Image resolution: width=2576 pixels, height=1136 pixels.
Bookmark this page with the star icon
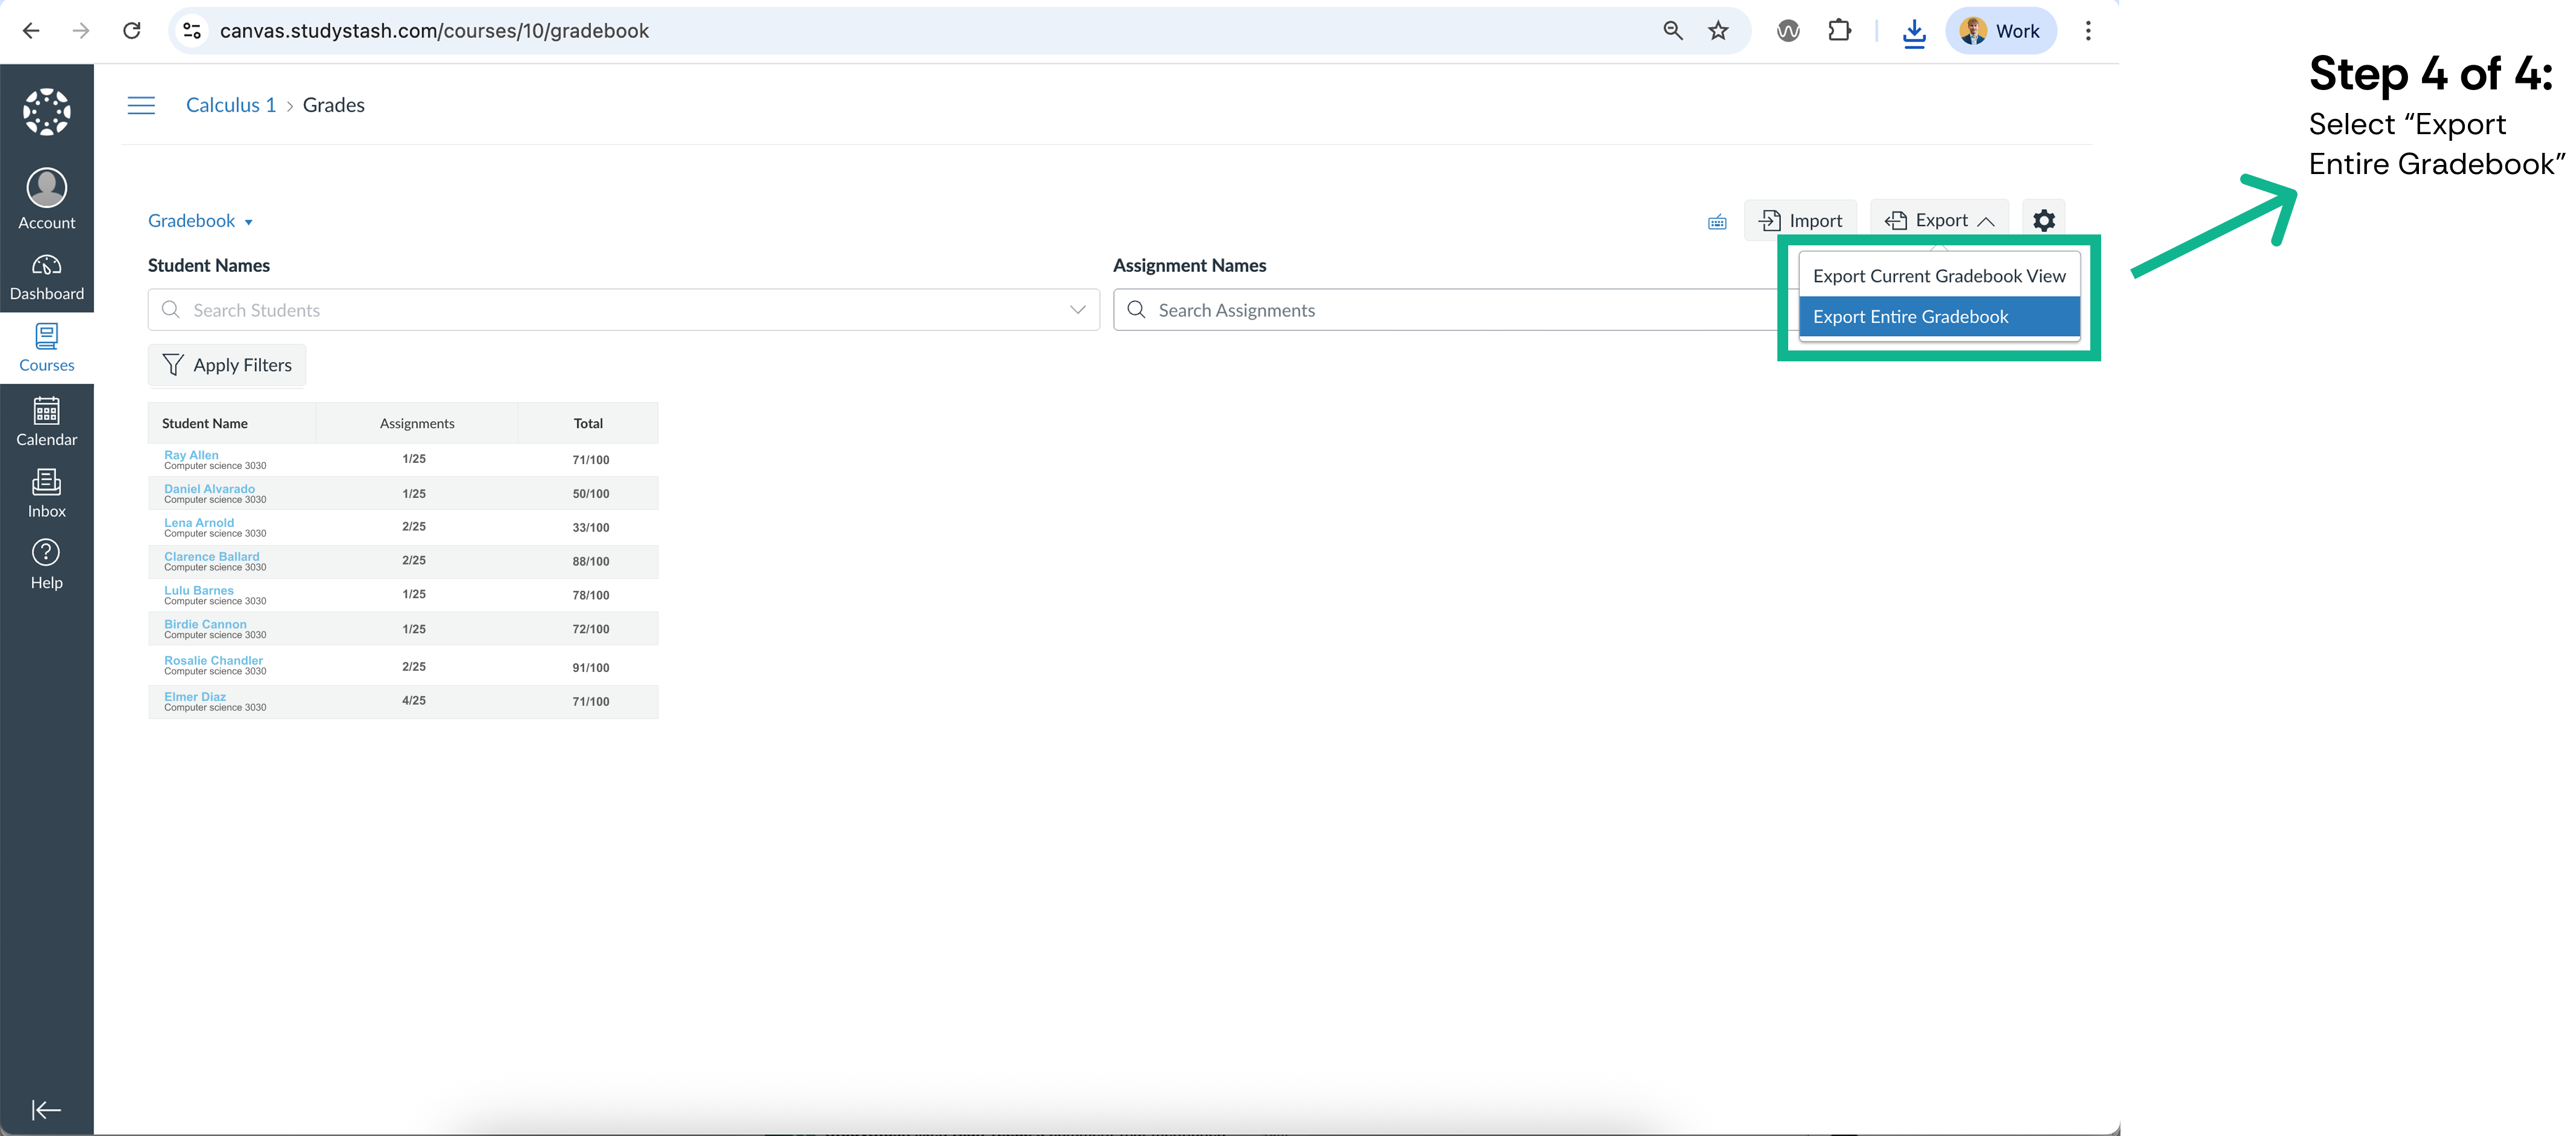[1718, 31]
